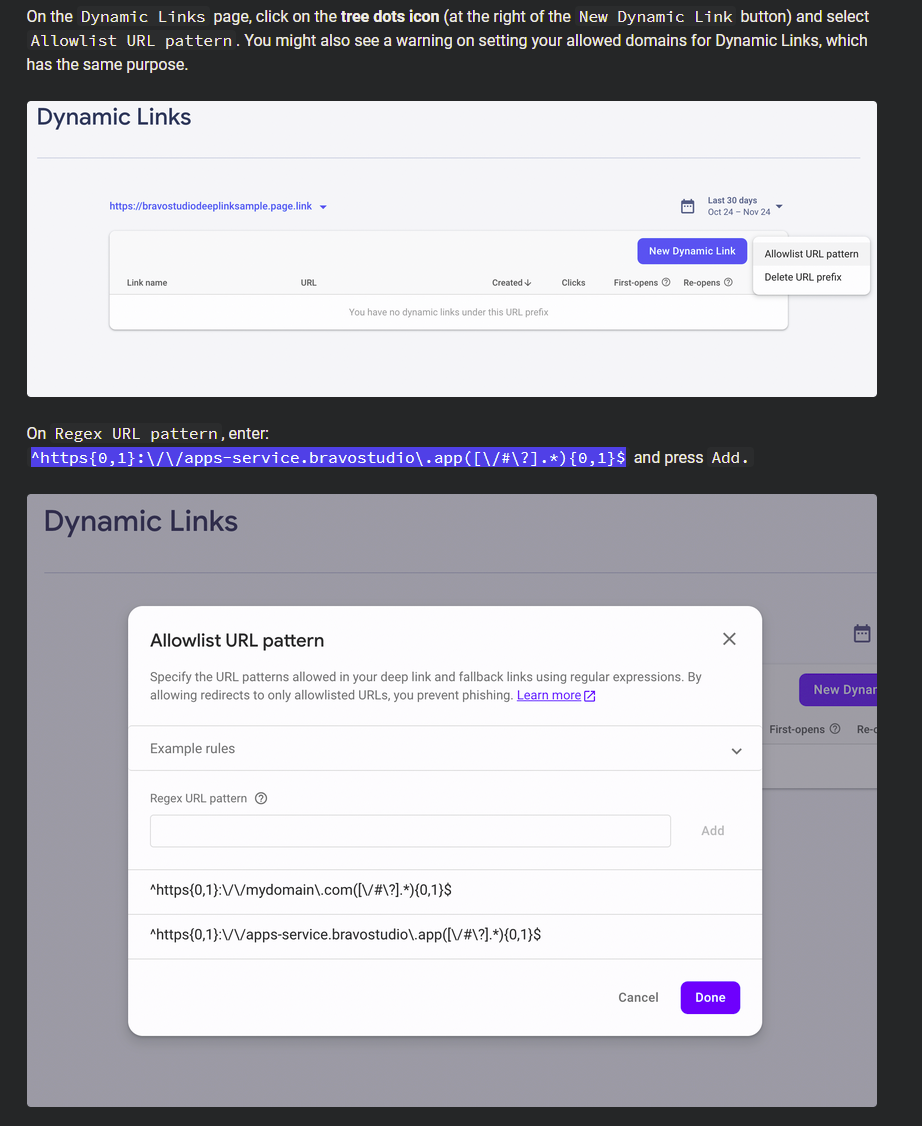Click the First-opens help icon behind the dialog
The width and height of the screenshot is (922, 1126).
tap(835, 729)
